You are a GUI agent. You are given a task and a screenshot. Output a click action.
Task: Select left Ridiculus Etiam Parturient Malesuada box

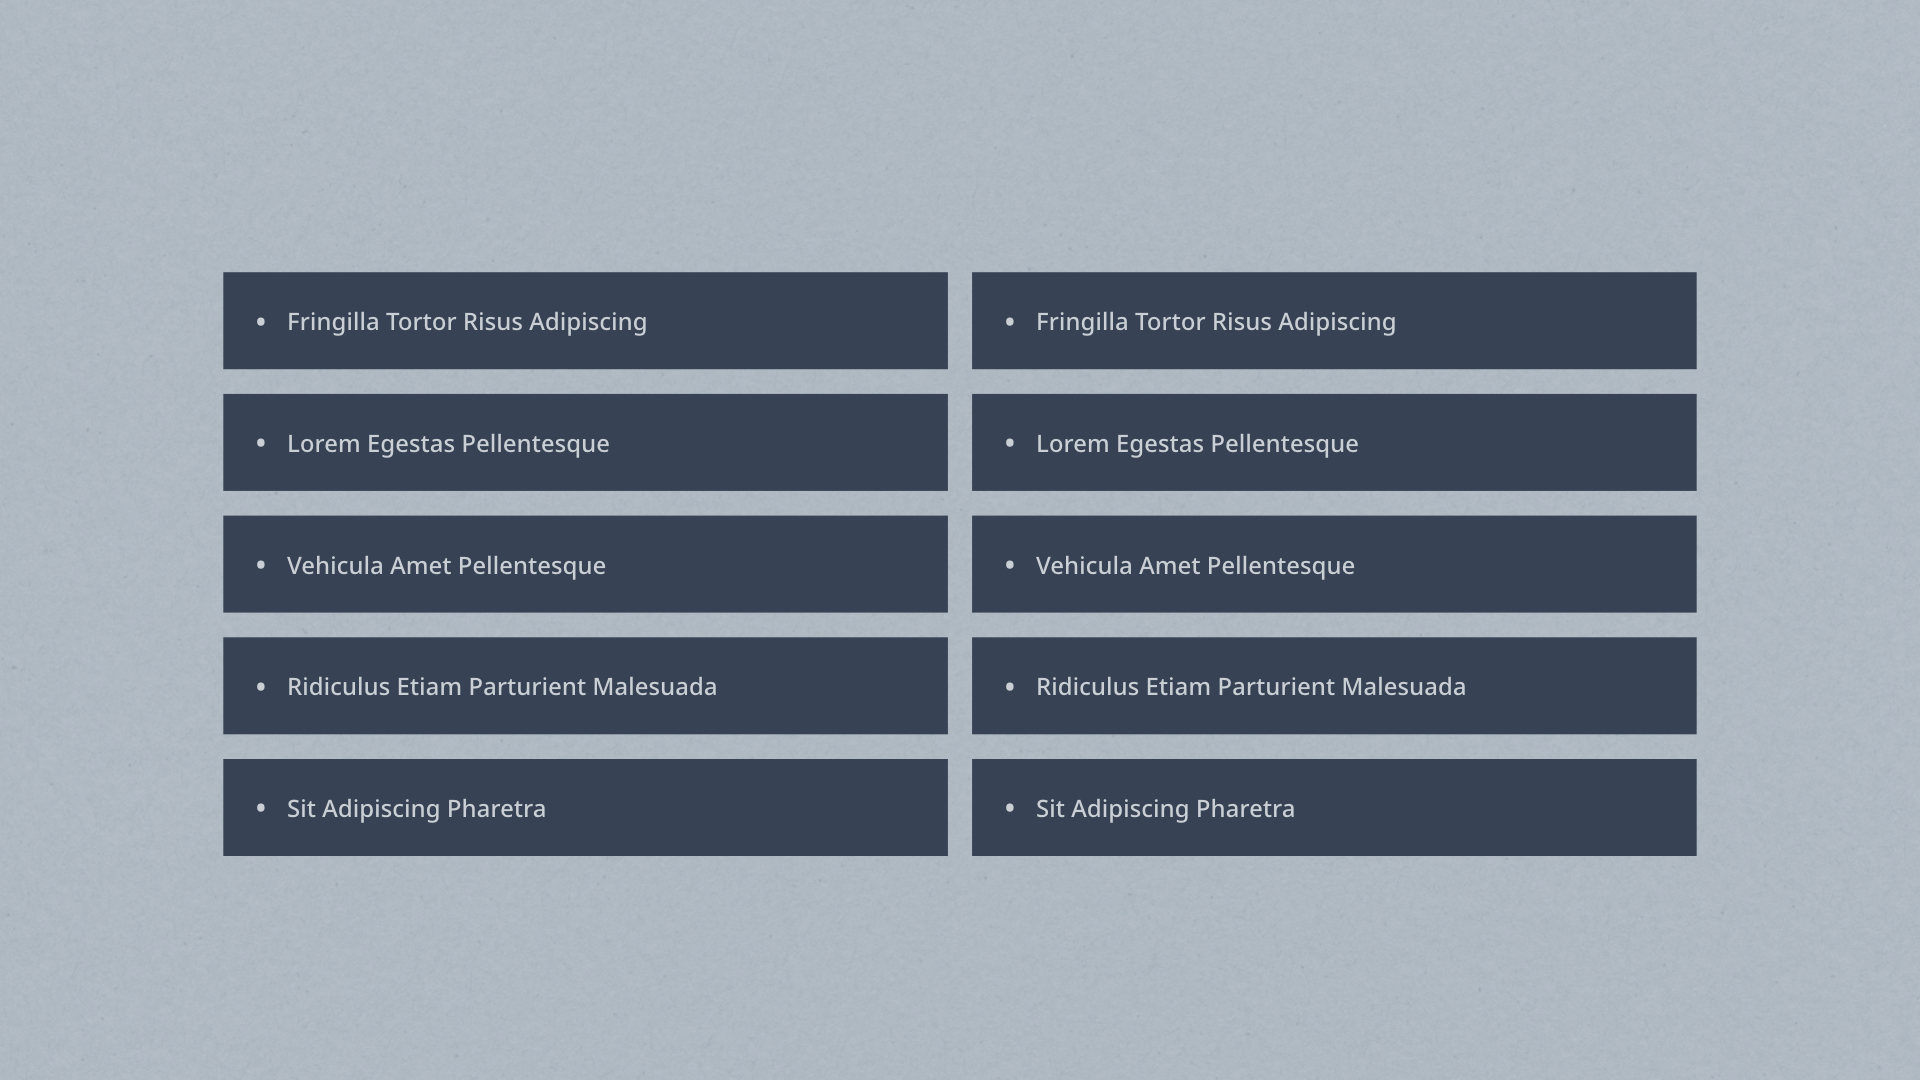click(585, 686)
